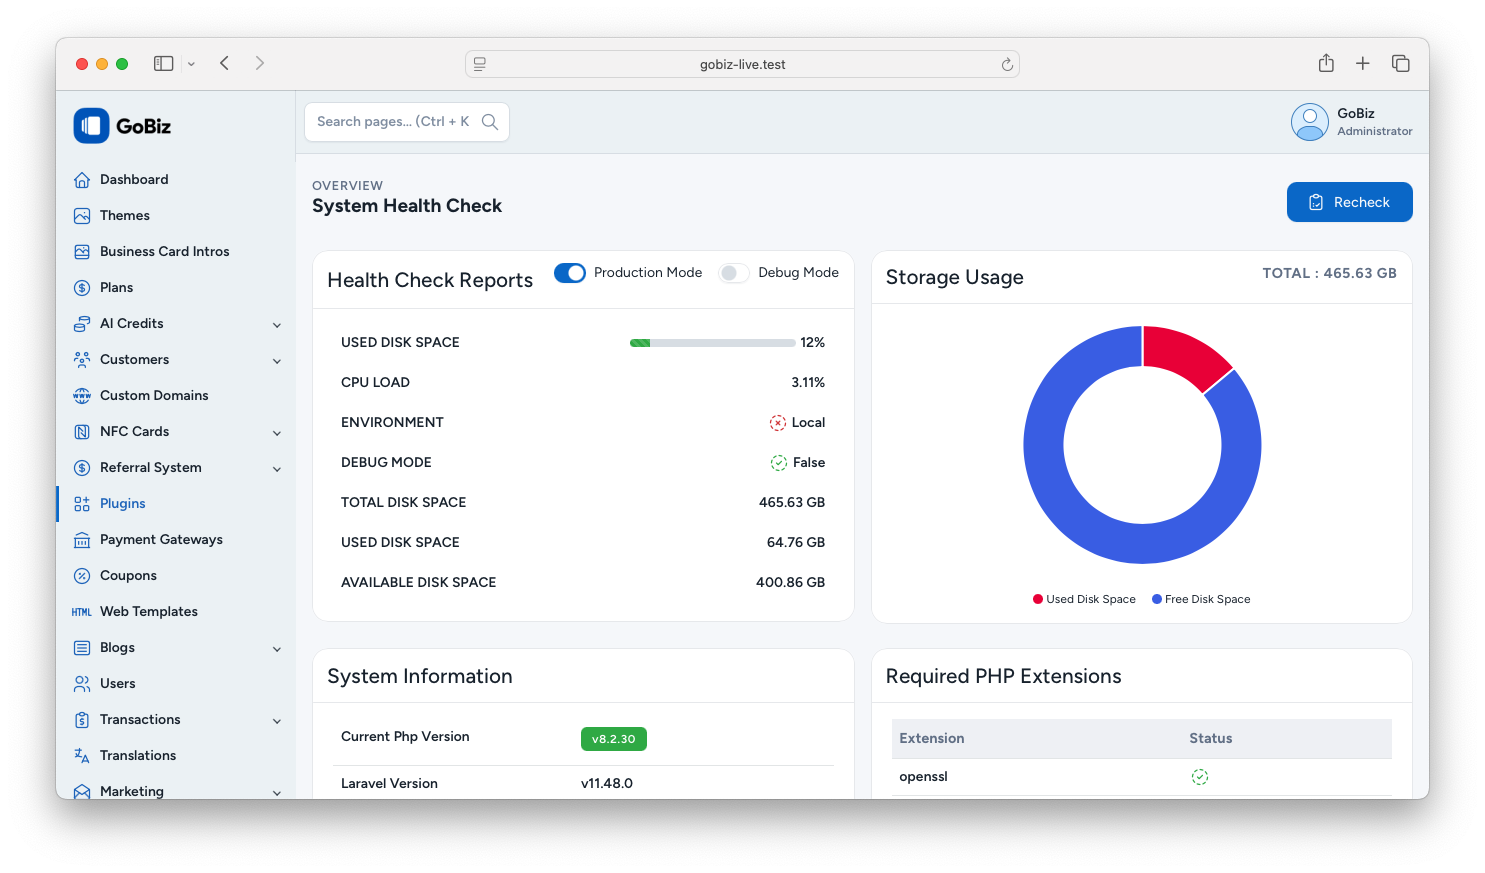Click the Coupons percent icon
Viewport: 1485px width, 873px height.
click(82, 576)
